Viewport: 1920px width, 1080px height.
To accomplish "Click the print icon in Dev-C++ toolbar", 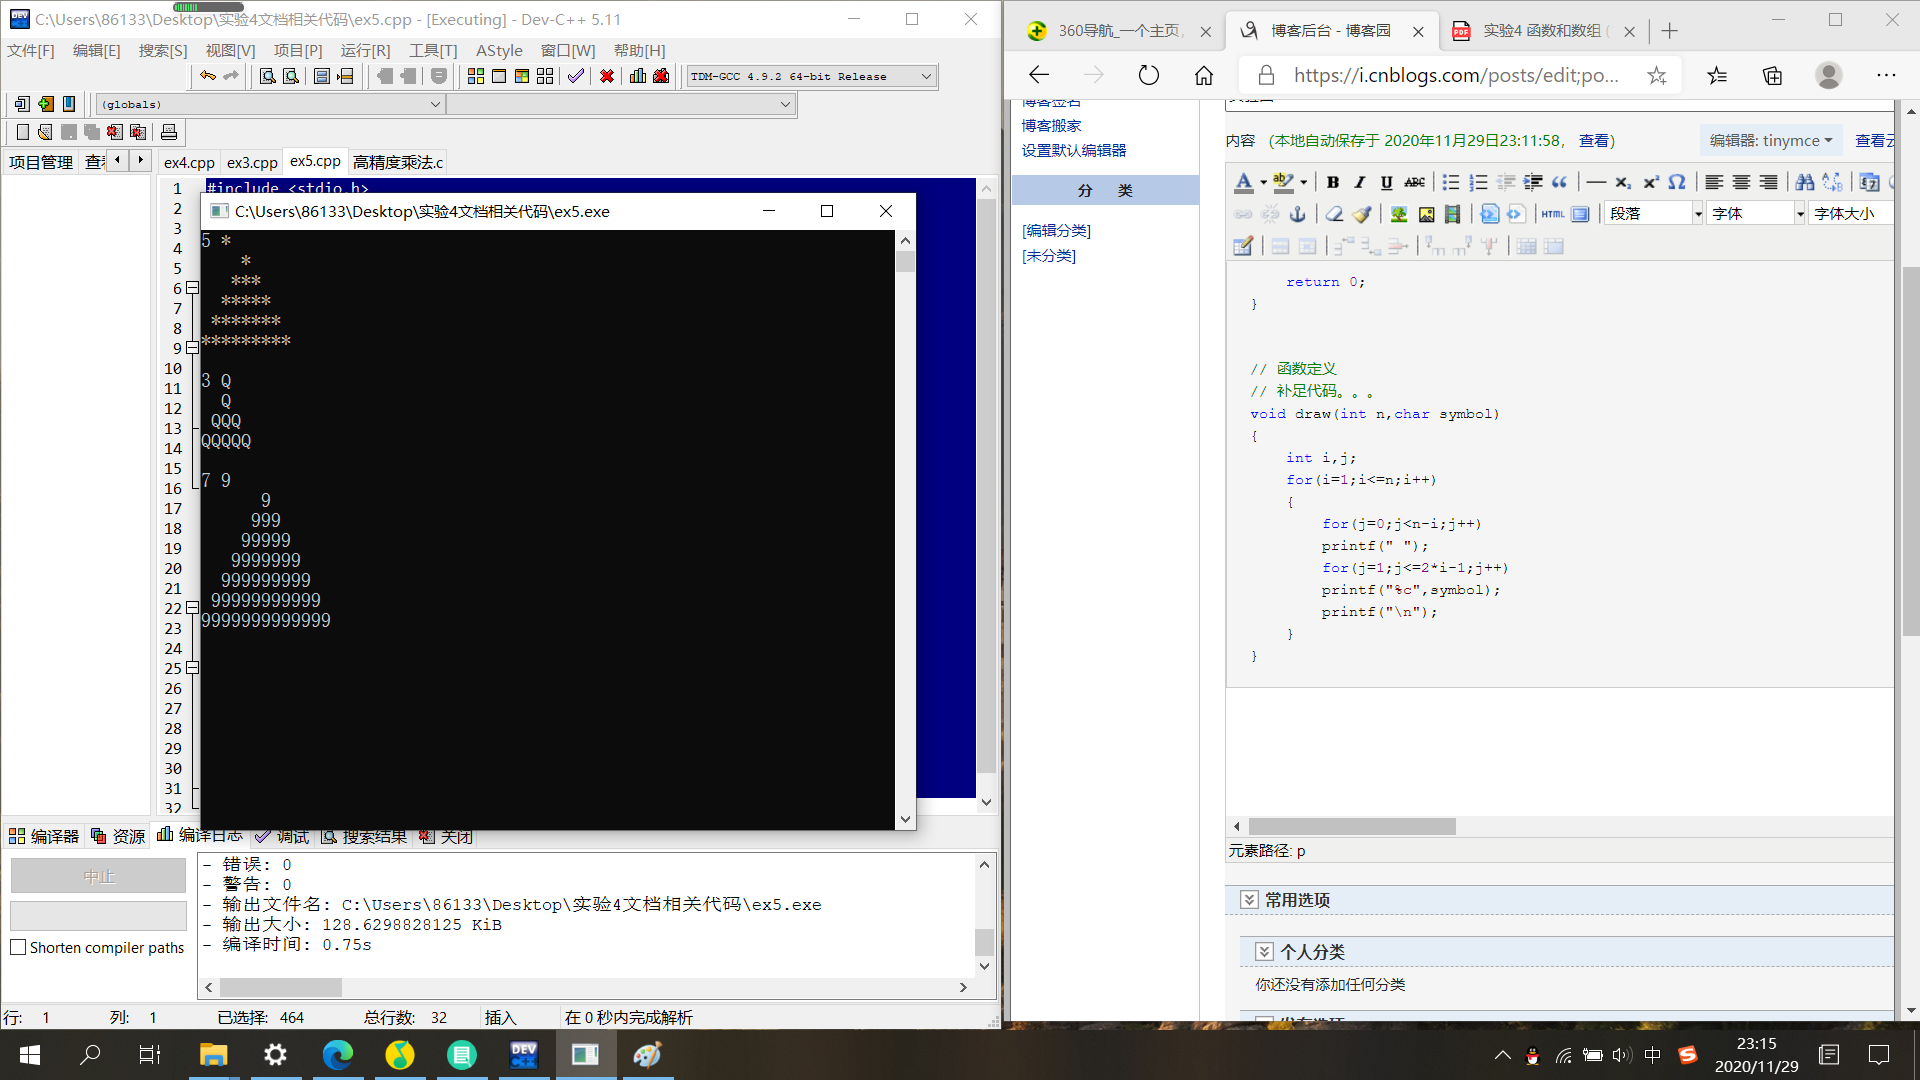I will coord(169,132).
